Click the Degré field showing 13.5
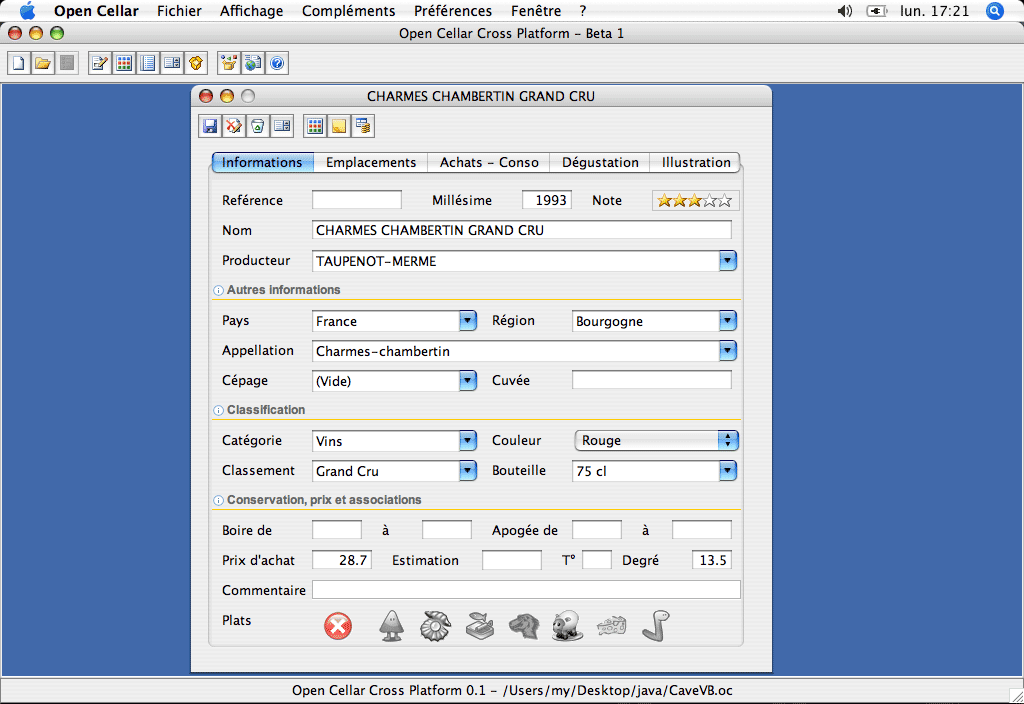Viewport: 1024px width, 704px height. pos(712,560)
